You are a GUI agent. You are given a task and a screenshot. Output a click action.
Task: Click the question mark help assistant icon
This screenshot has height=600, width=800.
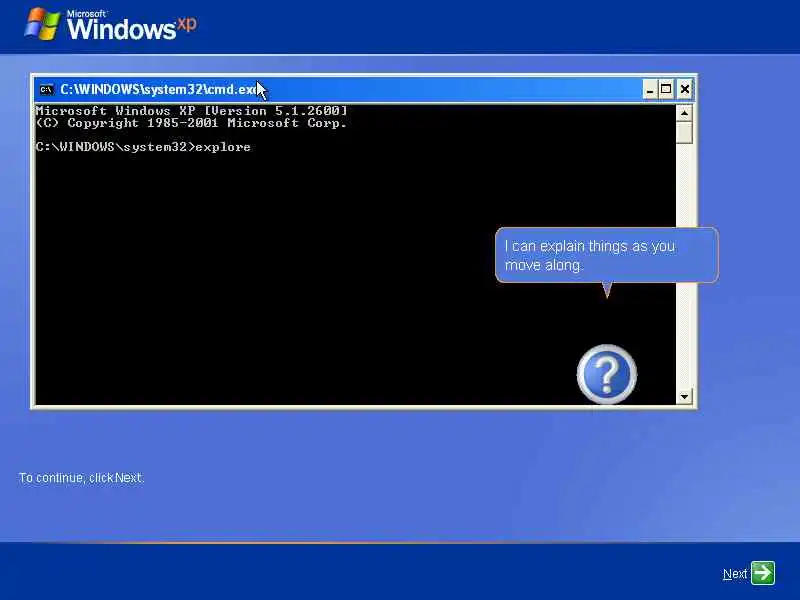607,374
